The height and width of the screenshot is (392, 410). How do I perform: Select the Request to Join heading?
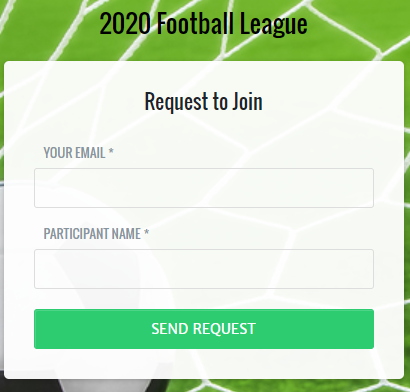pyautogui.click(x=203, y=101)
